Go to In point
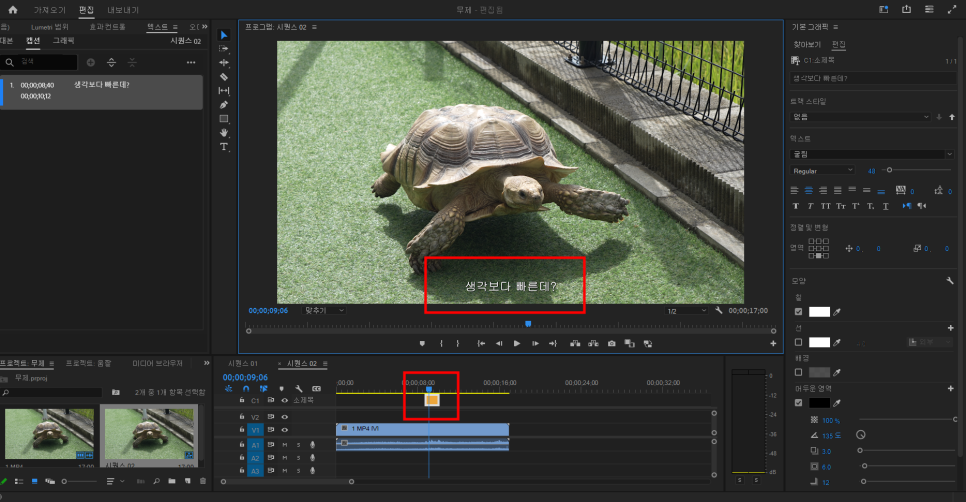Viewport: 966px width, 502px height. 481,344
